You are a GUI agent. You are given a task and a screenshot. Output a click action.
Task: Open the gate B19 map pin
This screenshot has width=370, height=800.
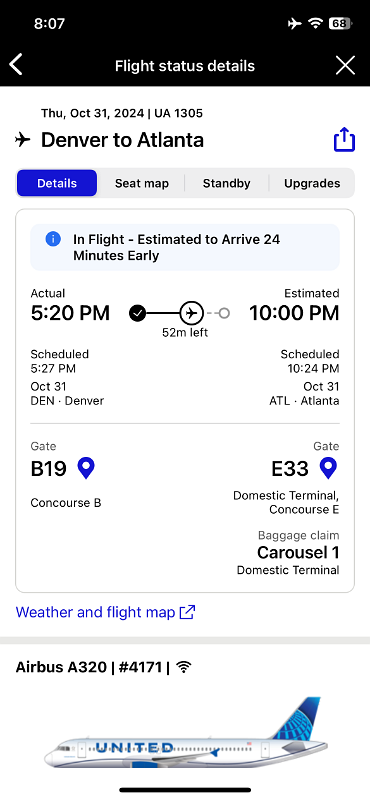coord(86,468)
